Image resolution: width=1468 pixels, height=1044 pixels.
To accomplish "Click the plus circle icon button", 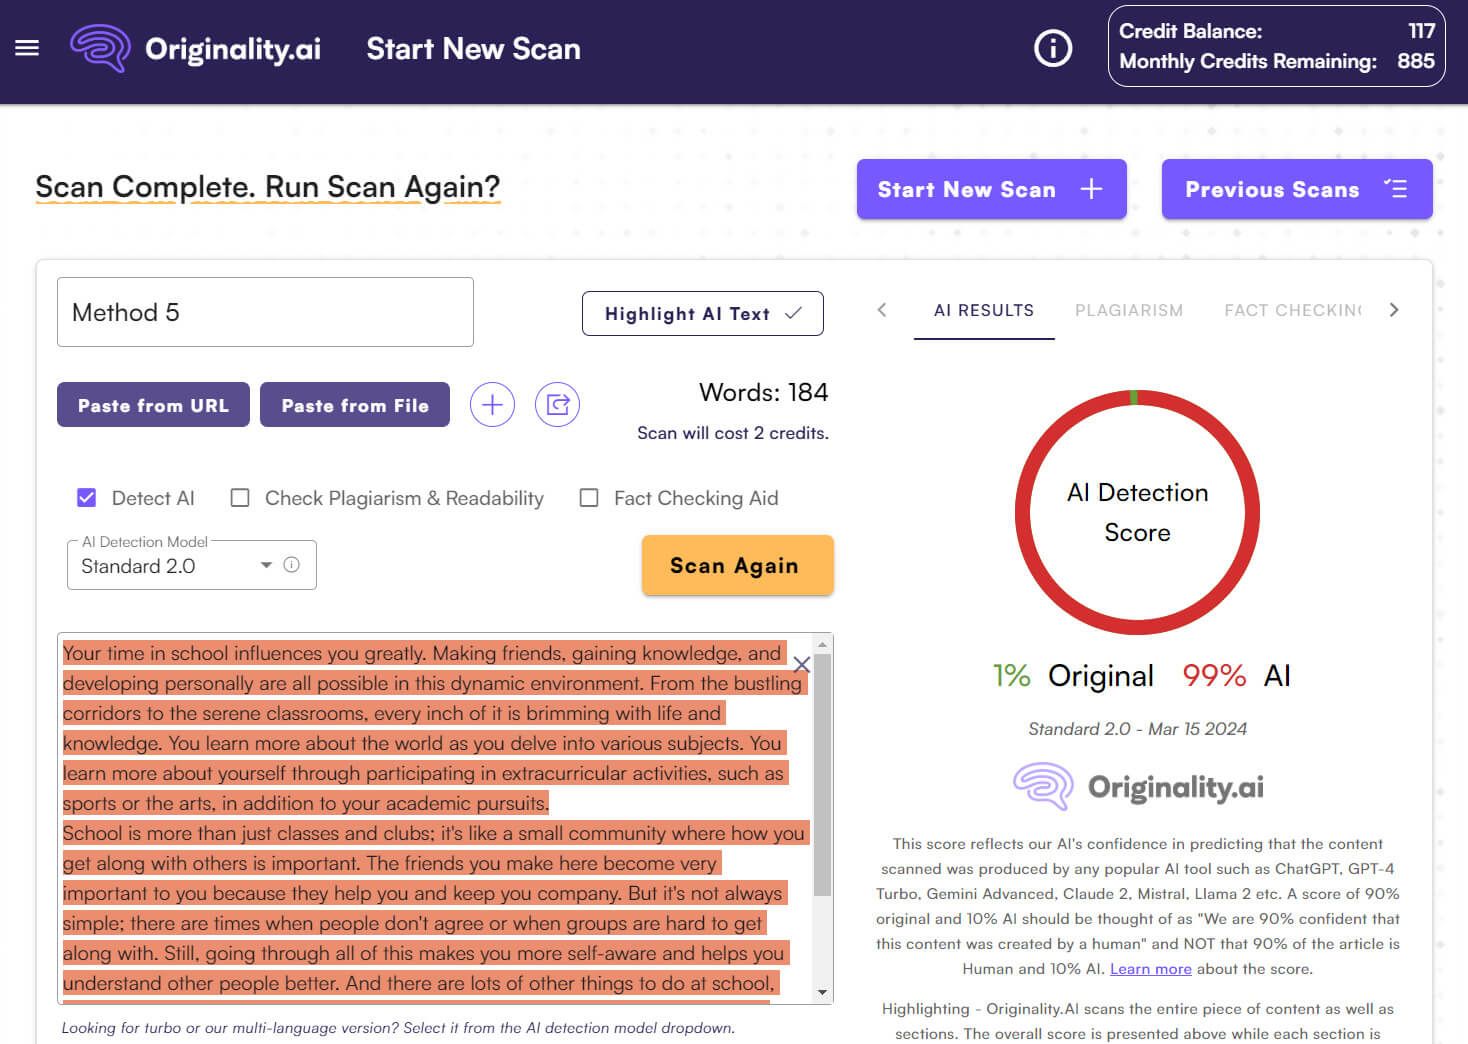I will tap(492, 405).
